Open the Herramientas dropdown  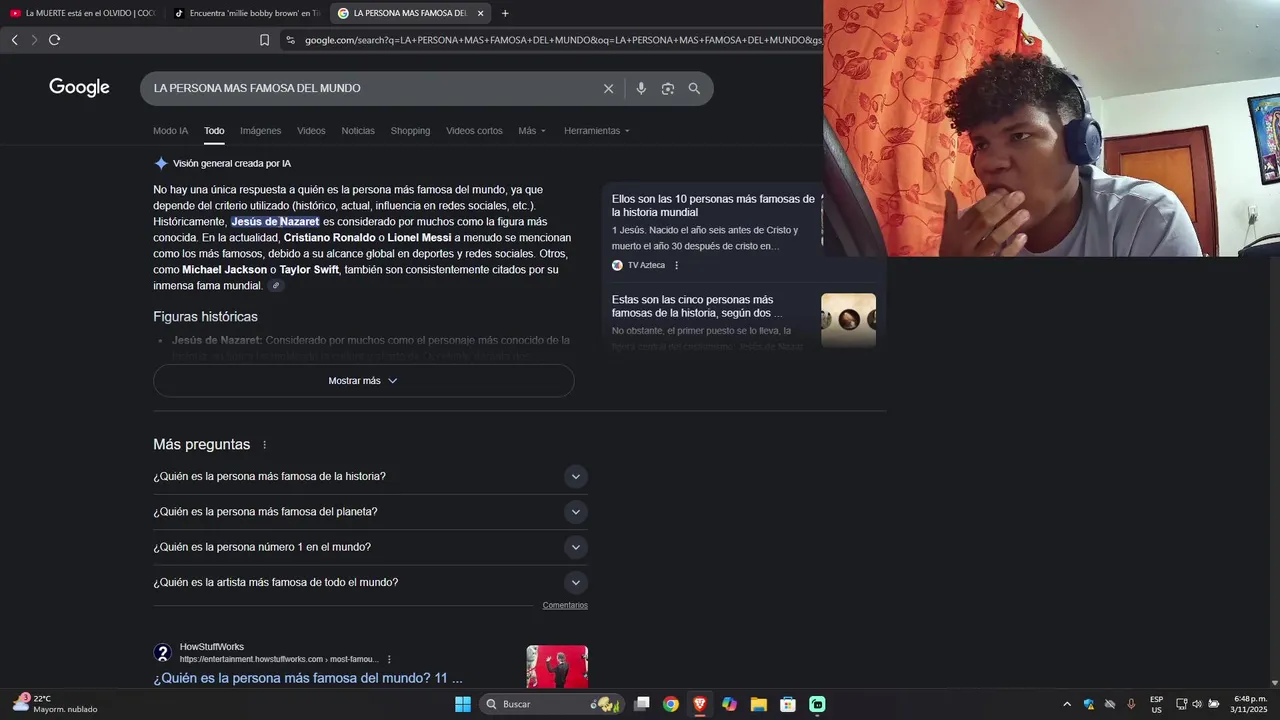[597, 131]
